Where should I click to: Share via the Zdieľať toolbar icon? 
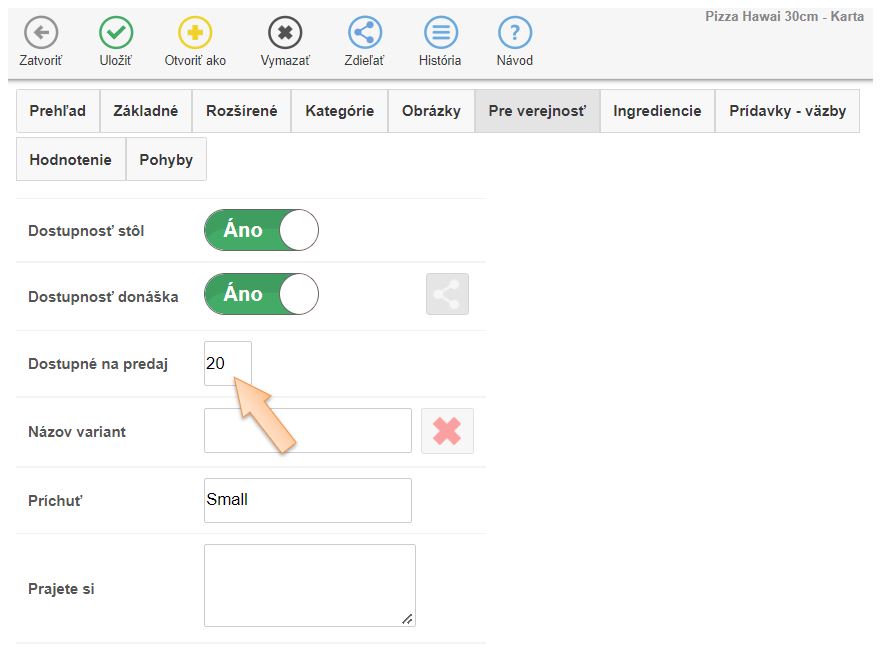pyautogui.click(x=365, y=33)
